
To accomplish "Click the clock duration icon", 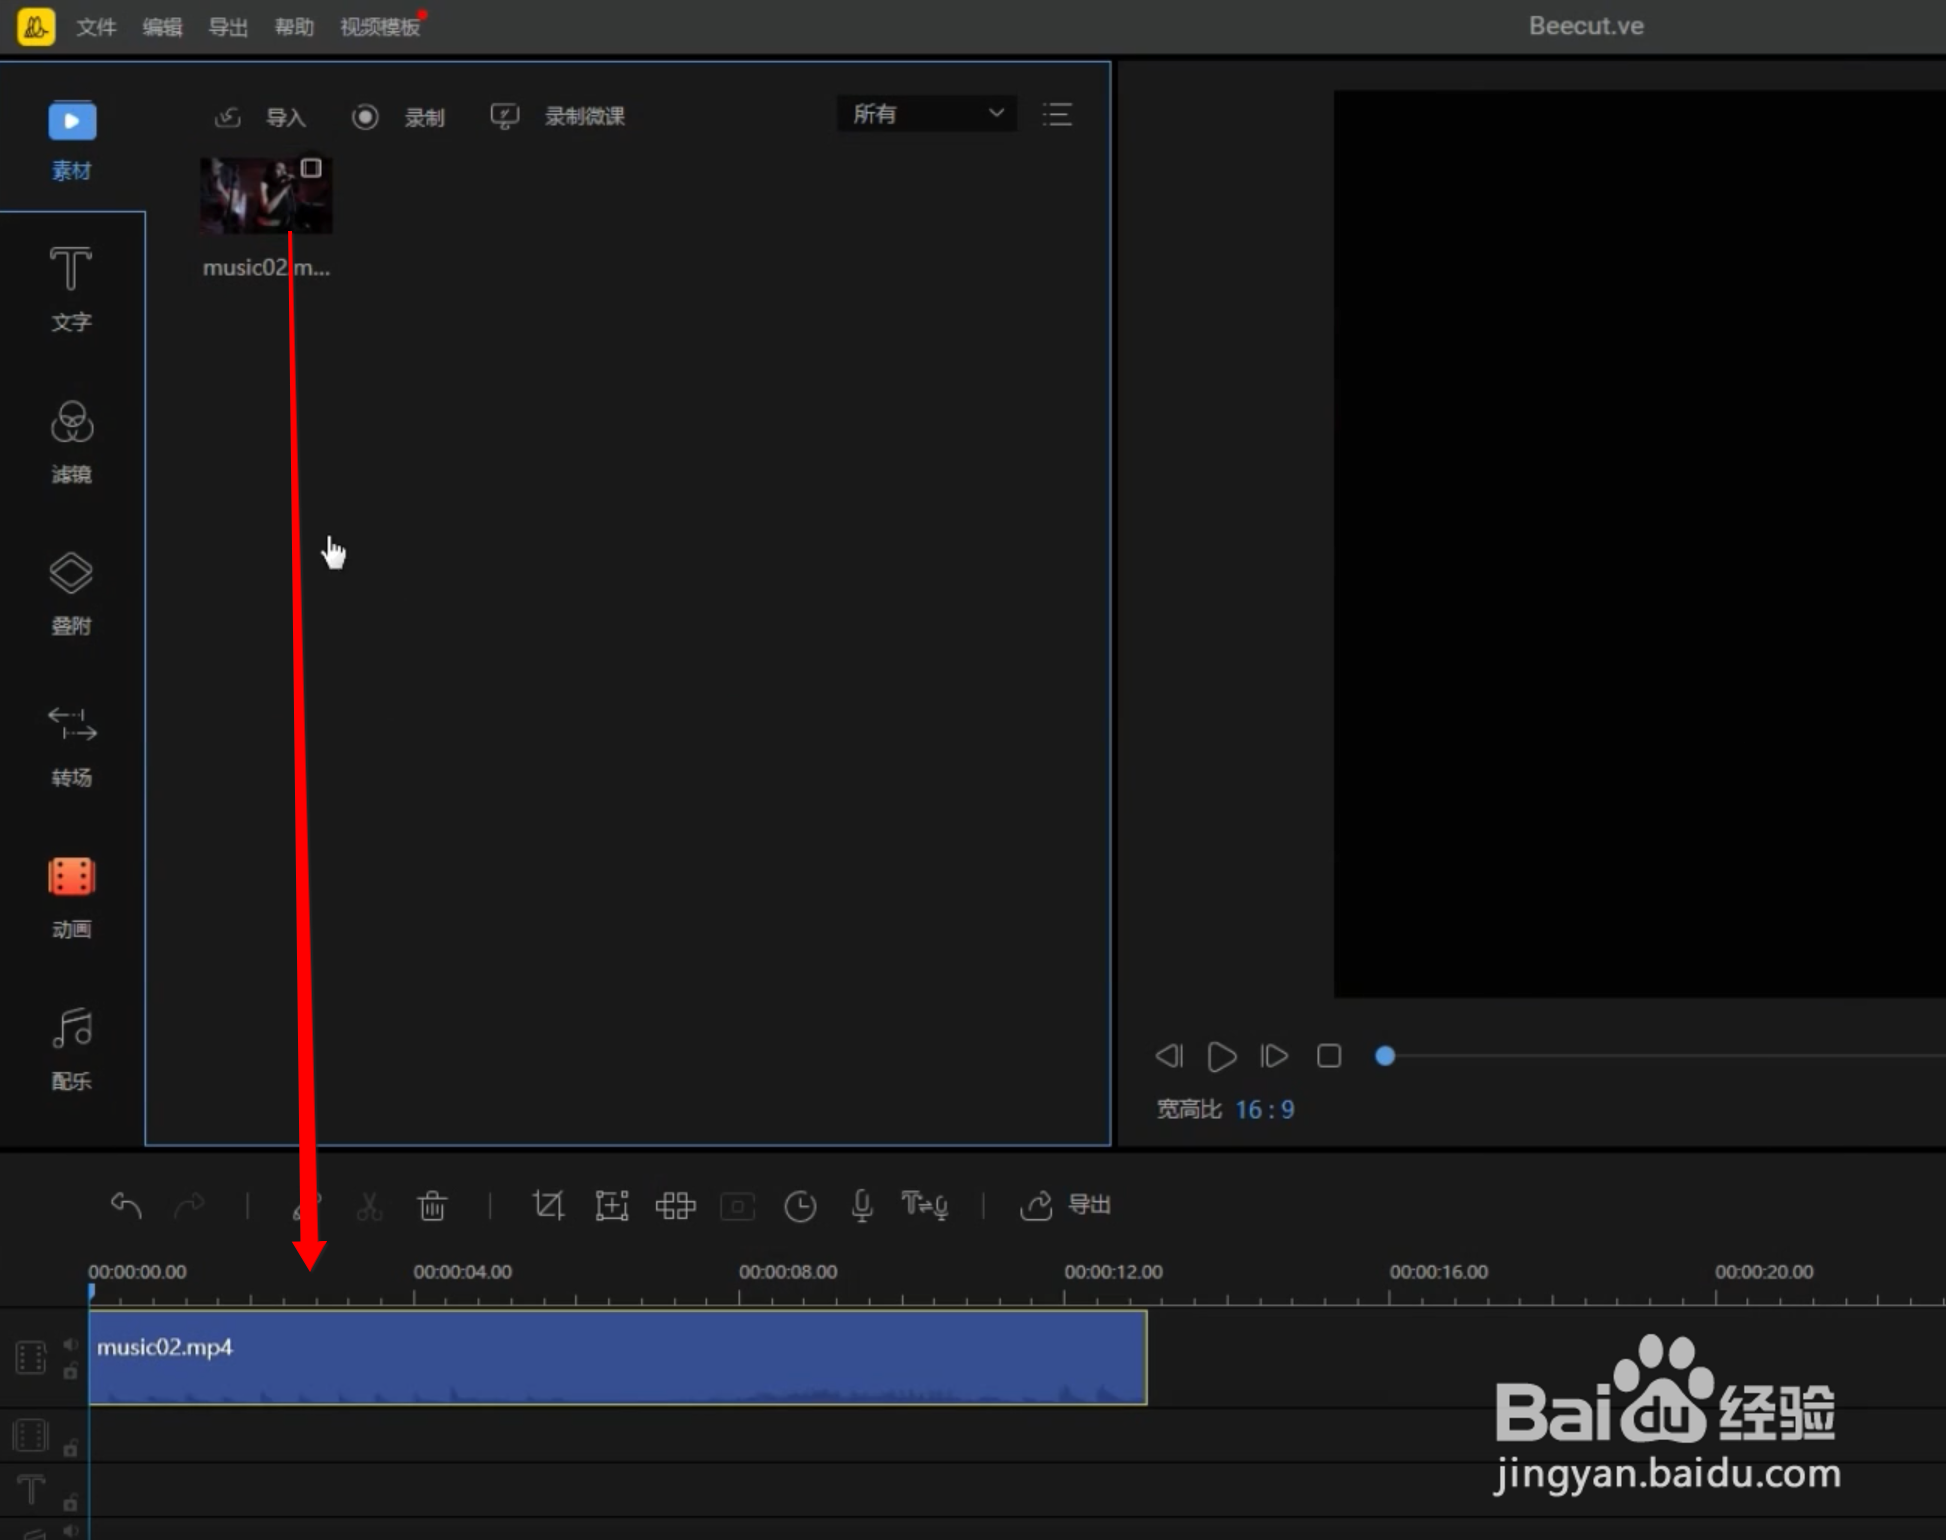I will click(x=800, y=1205).
